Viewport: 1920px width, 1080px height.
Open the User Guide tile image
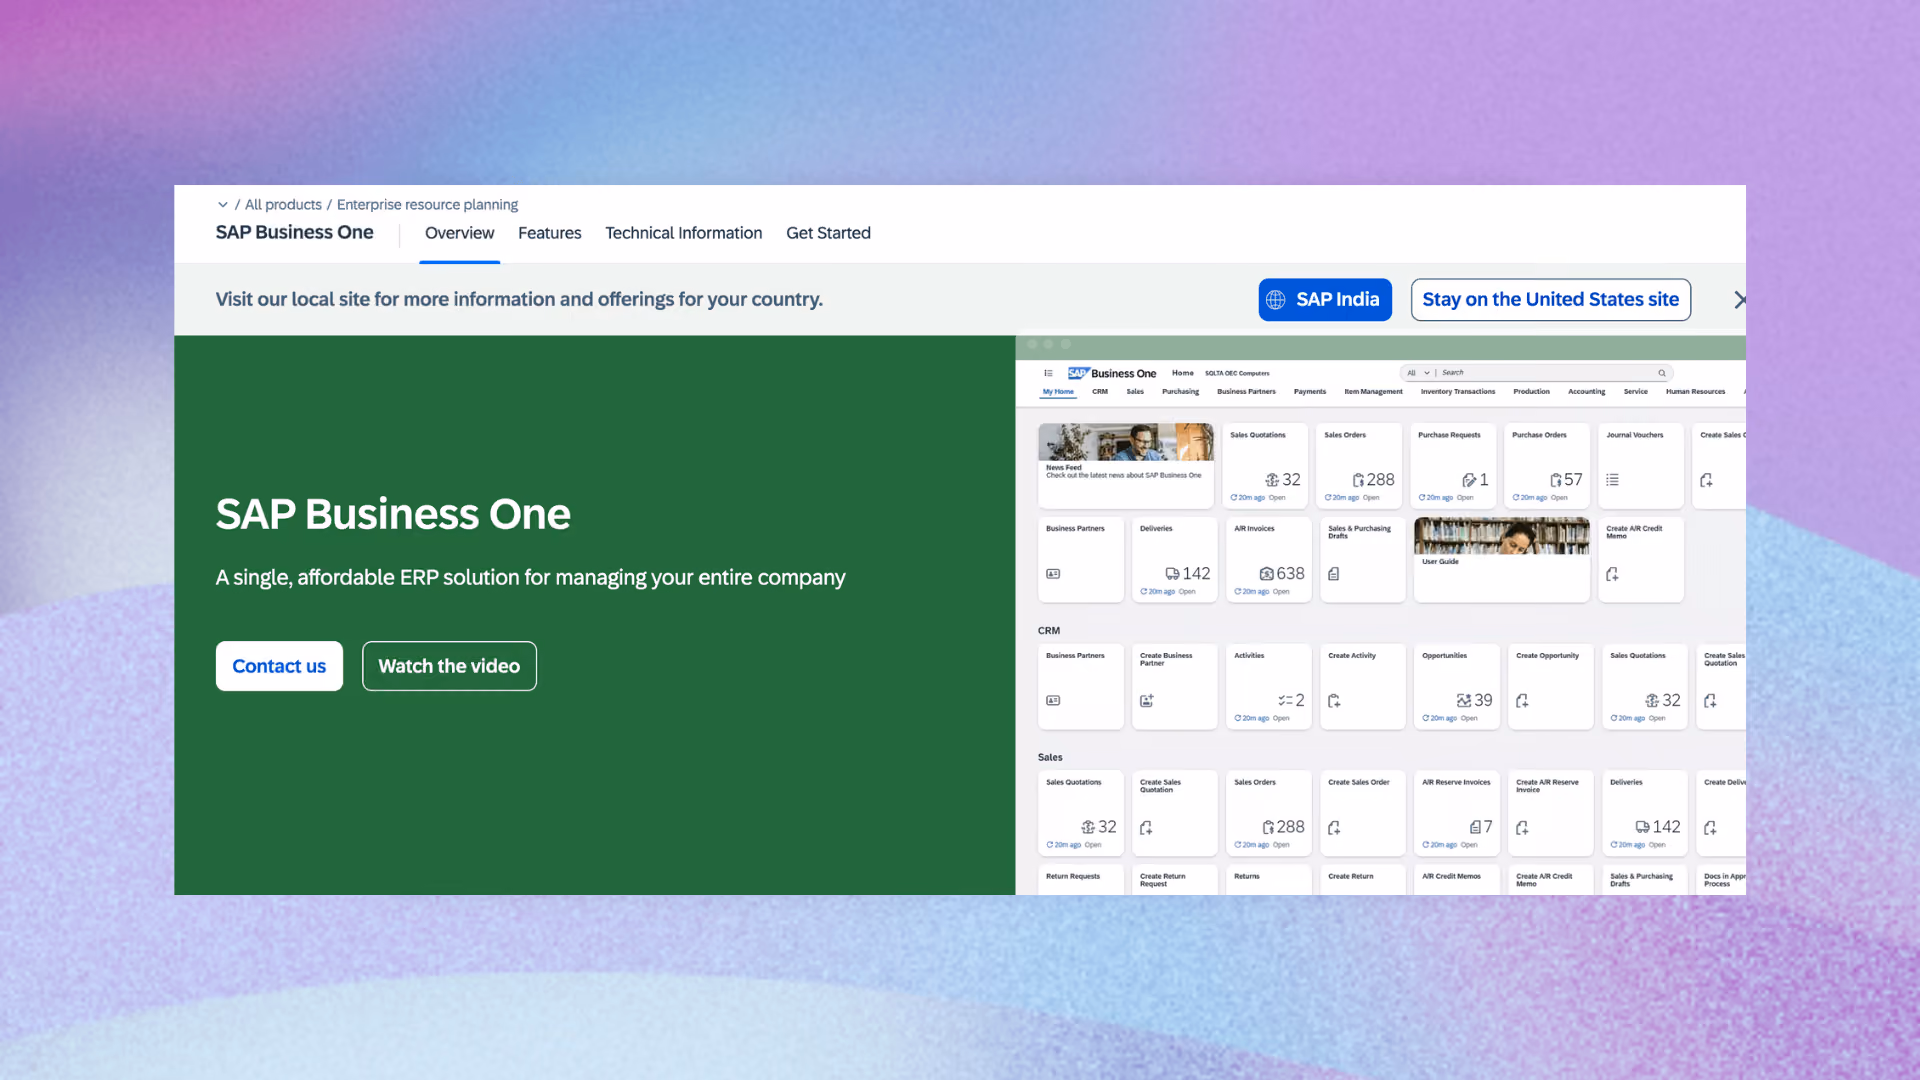(1501, 536)
